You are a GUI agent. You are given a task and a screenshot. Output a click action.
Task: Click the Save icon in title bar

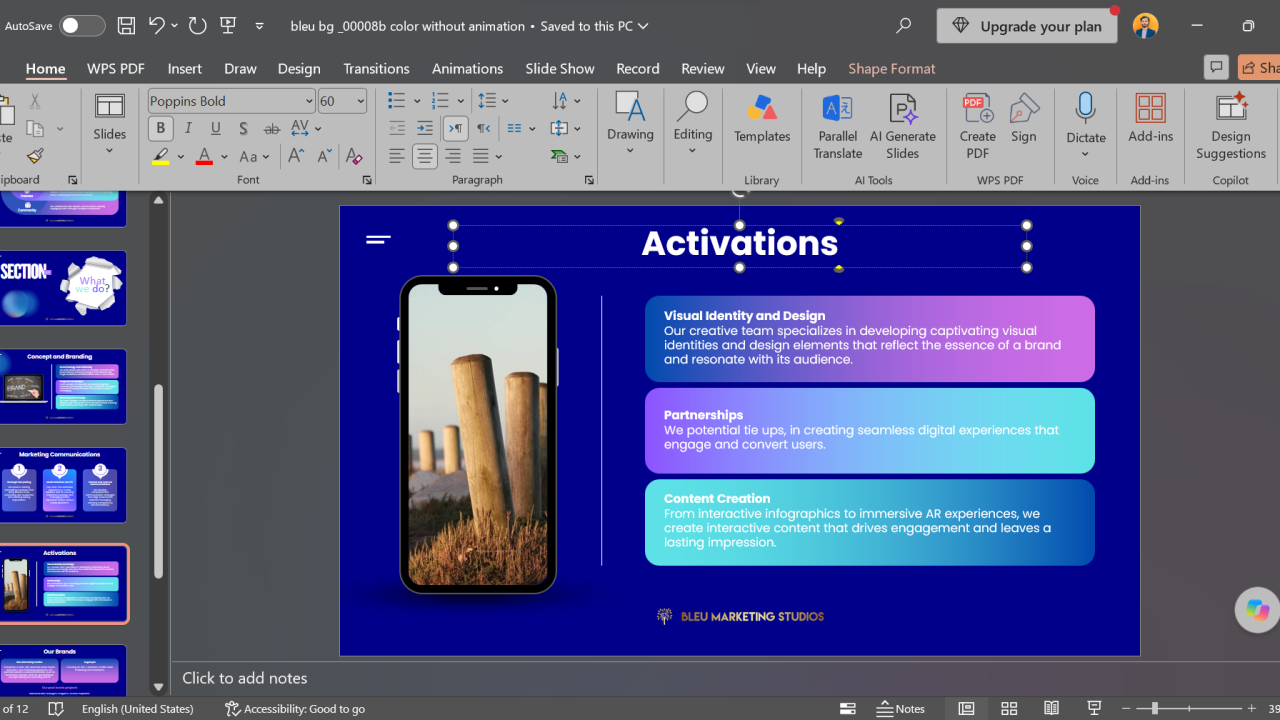[x=126, y=26]
